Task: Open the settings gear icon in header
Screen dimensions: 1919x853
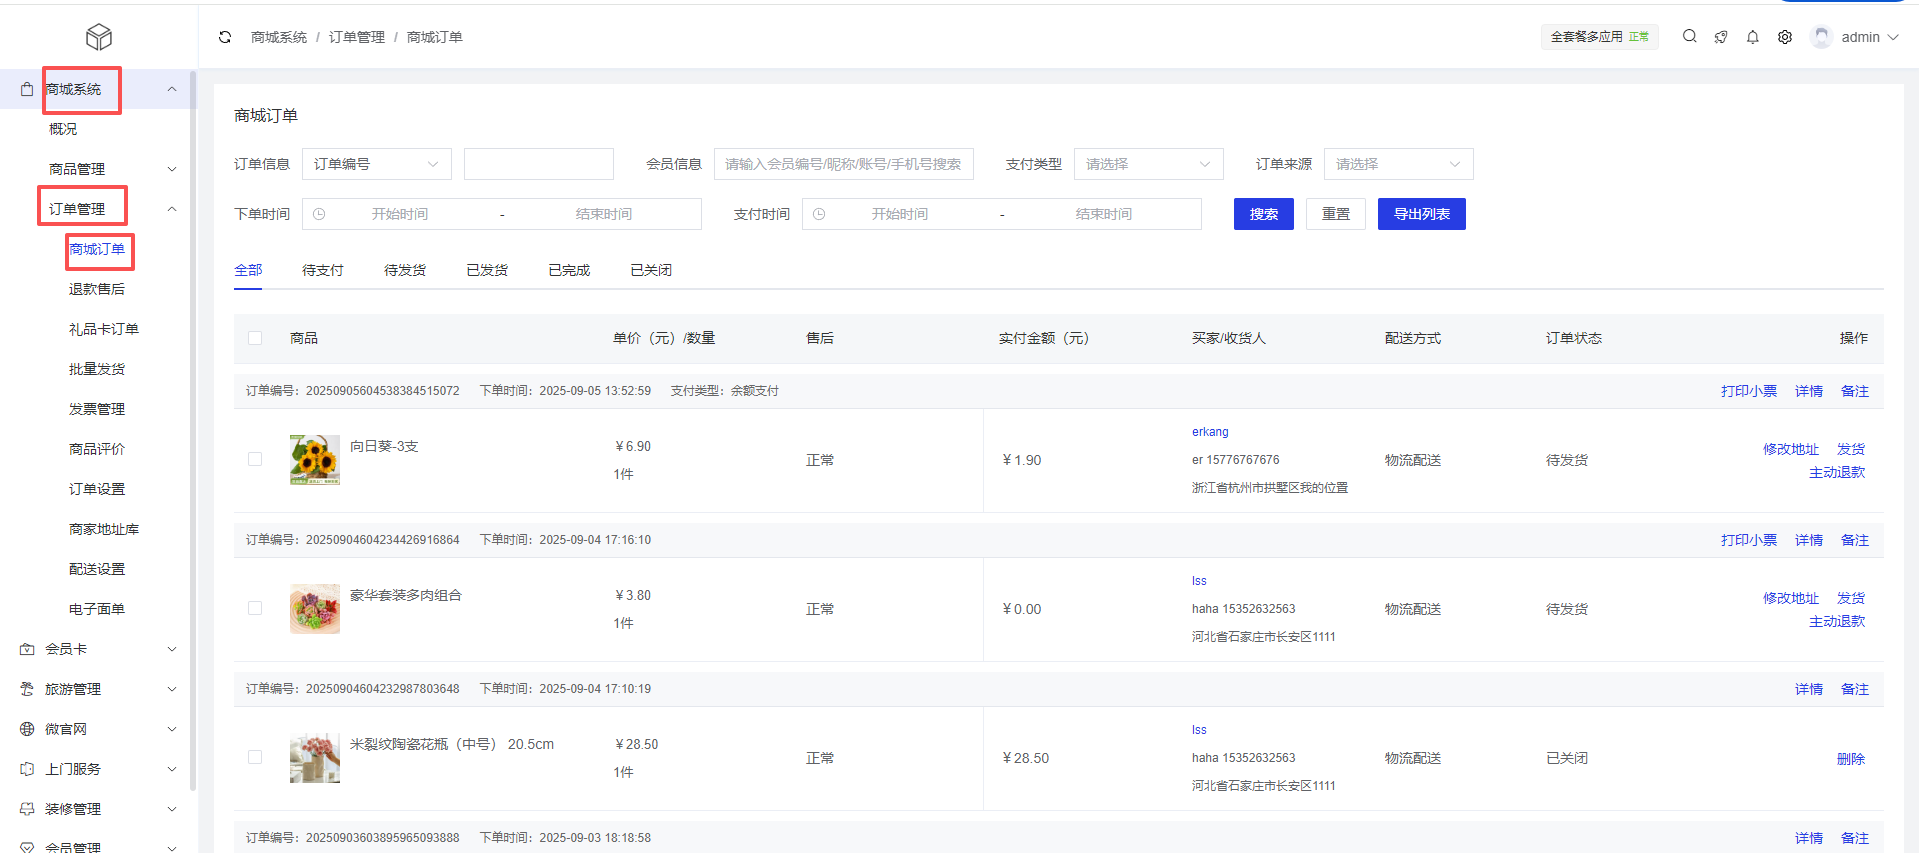Action: pyautogui.click(x=1784, y=37)
